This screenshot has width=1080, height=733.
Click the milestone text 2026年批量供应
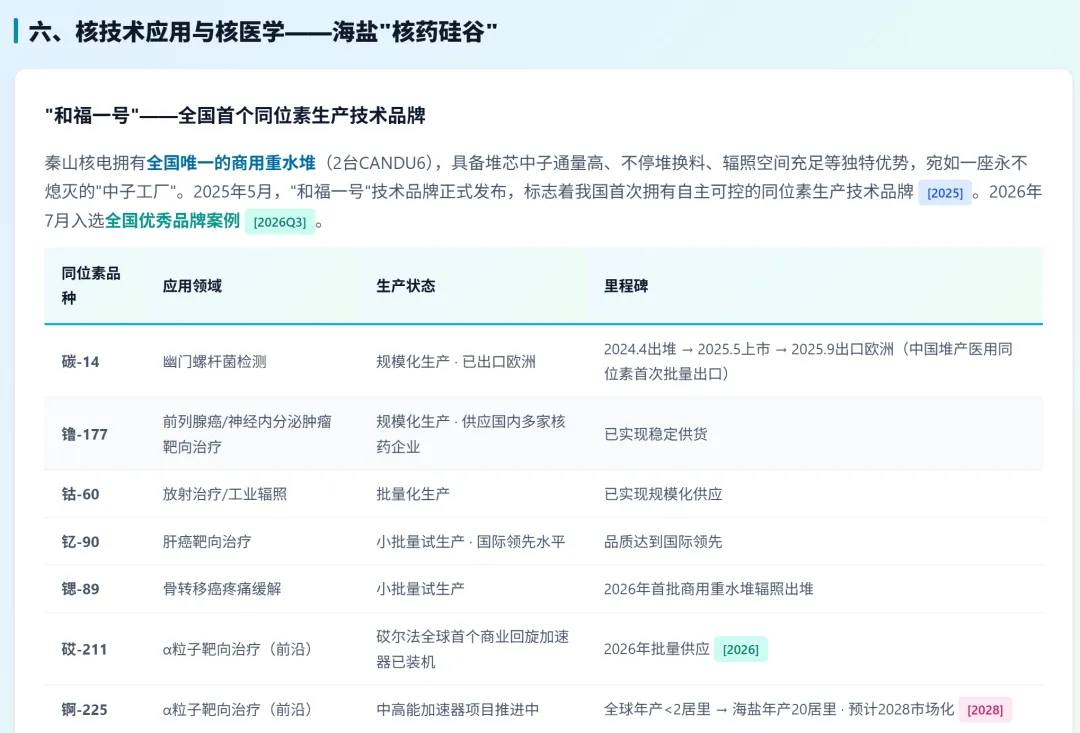[x=656, y=649]
